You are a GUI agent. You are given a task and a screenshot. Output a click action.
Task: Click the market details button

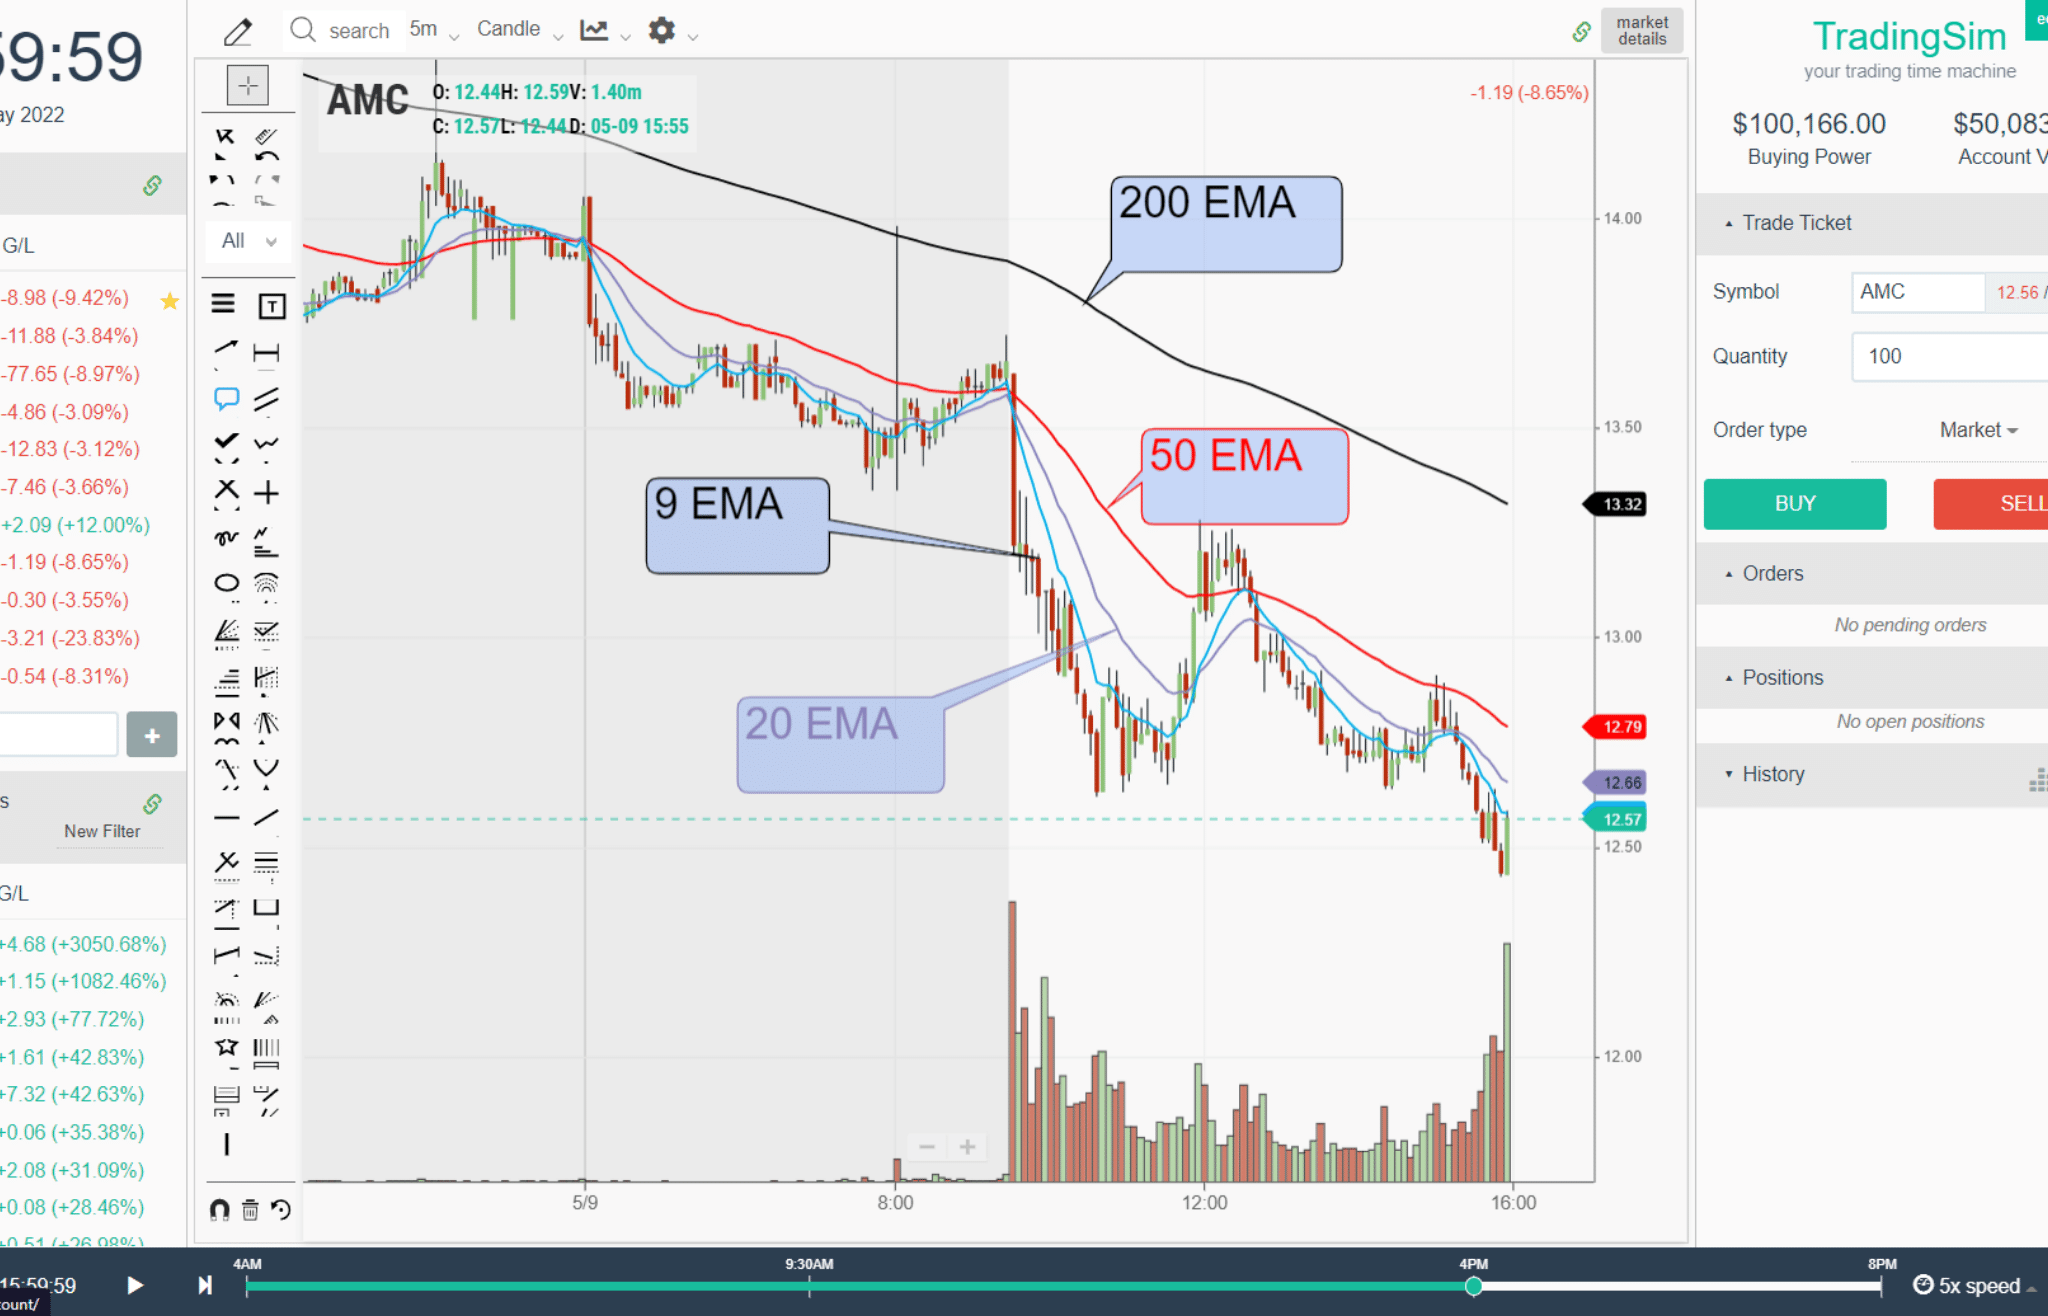click(x=1642, y=31)
